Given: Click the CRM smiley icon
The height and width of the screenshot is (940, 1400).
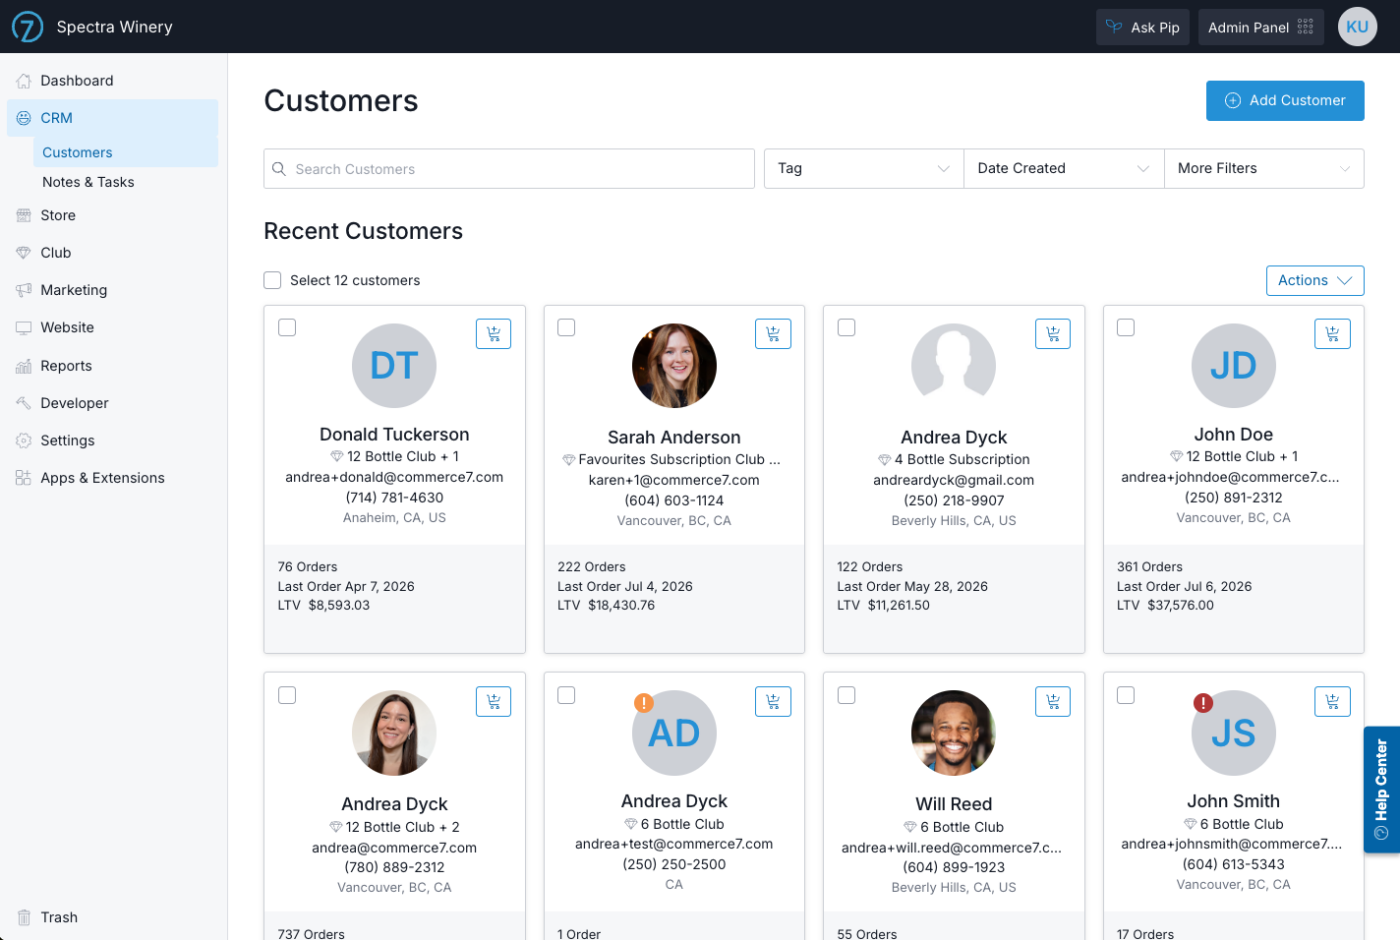Looking at the screenshot, I should point(24,118).
